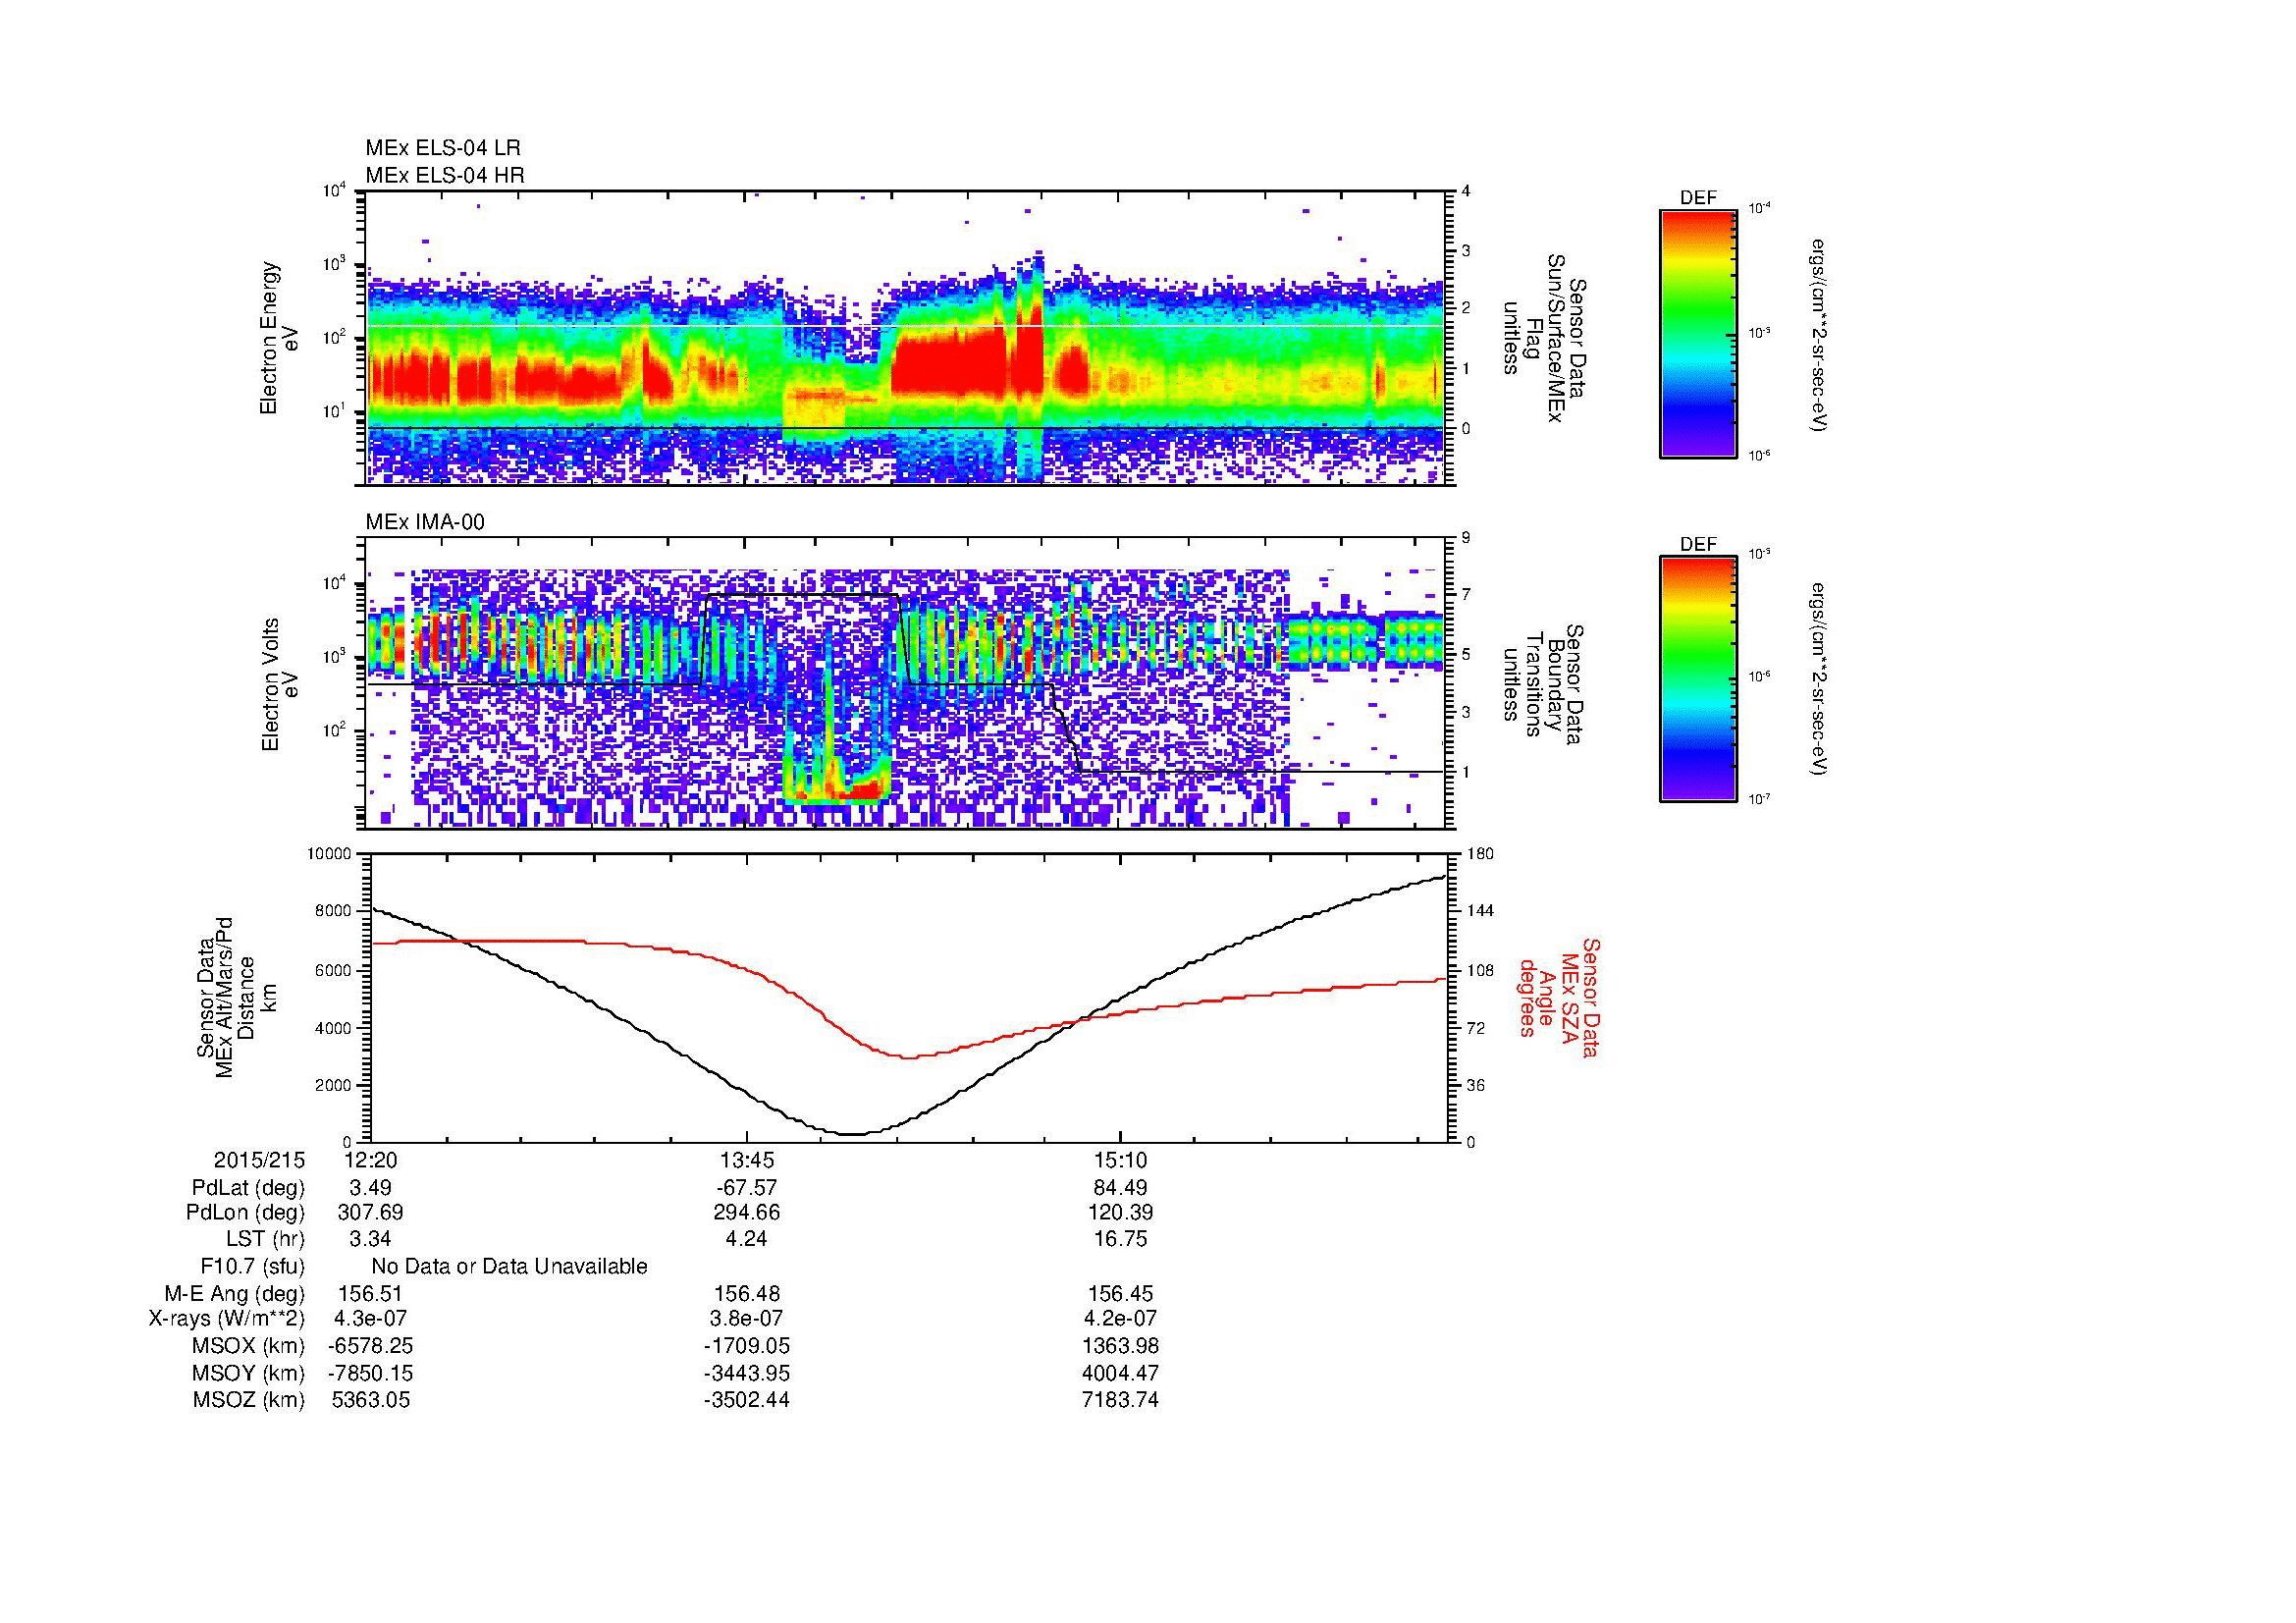
Task: Click PdLat value '84.49'
Action: tap(1121, 1188)
